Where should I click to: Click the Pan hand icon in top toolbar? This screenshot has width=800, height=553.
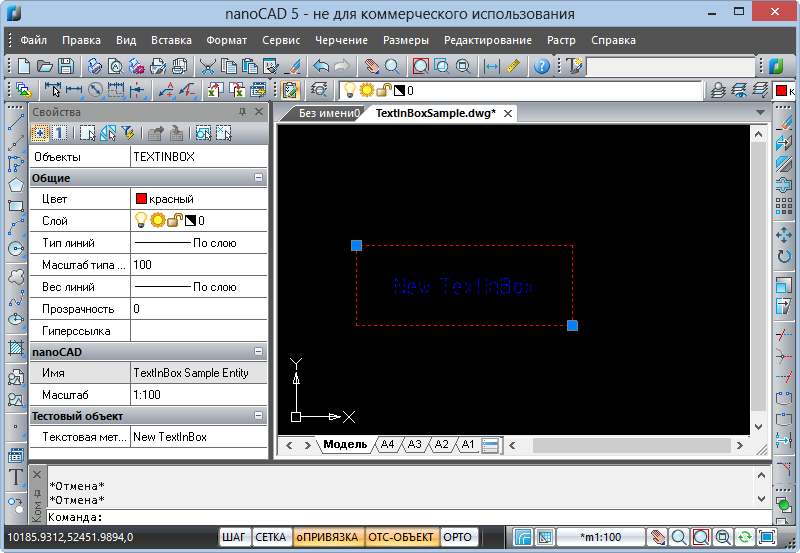click(372, 66)
